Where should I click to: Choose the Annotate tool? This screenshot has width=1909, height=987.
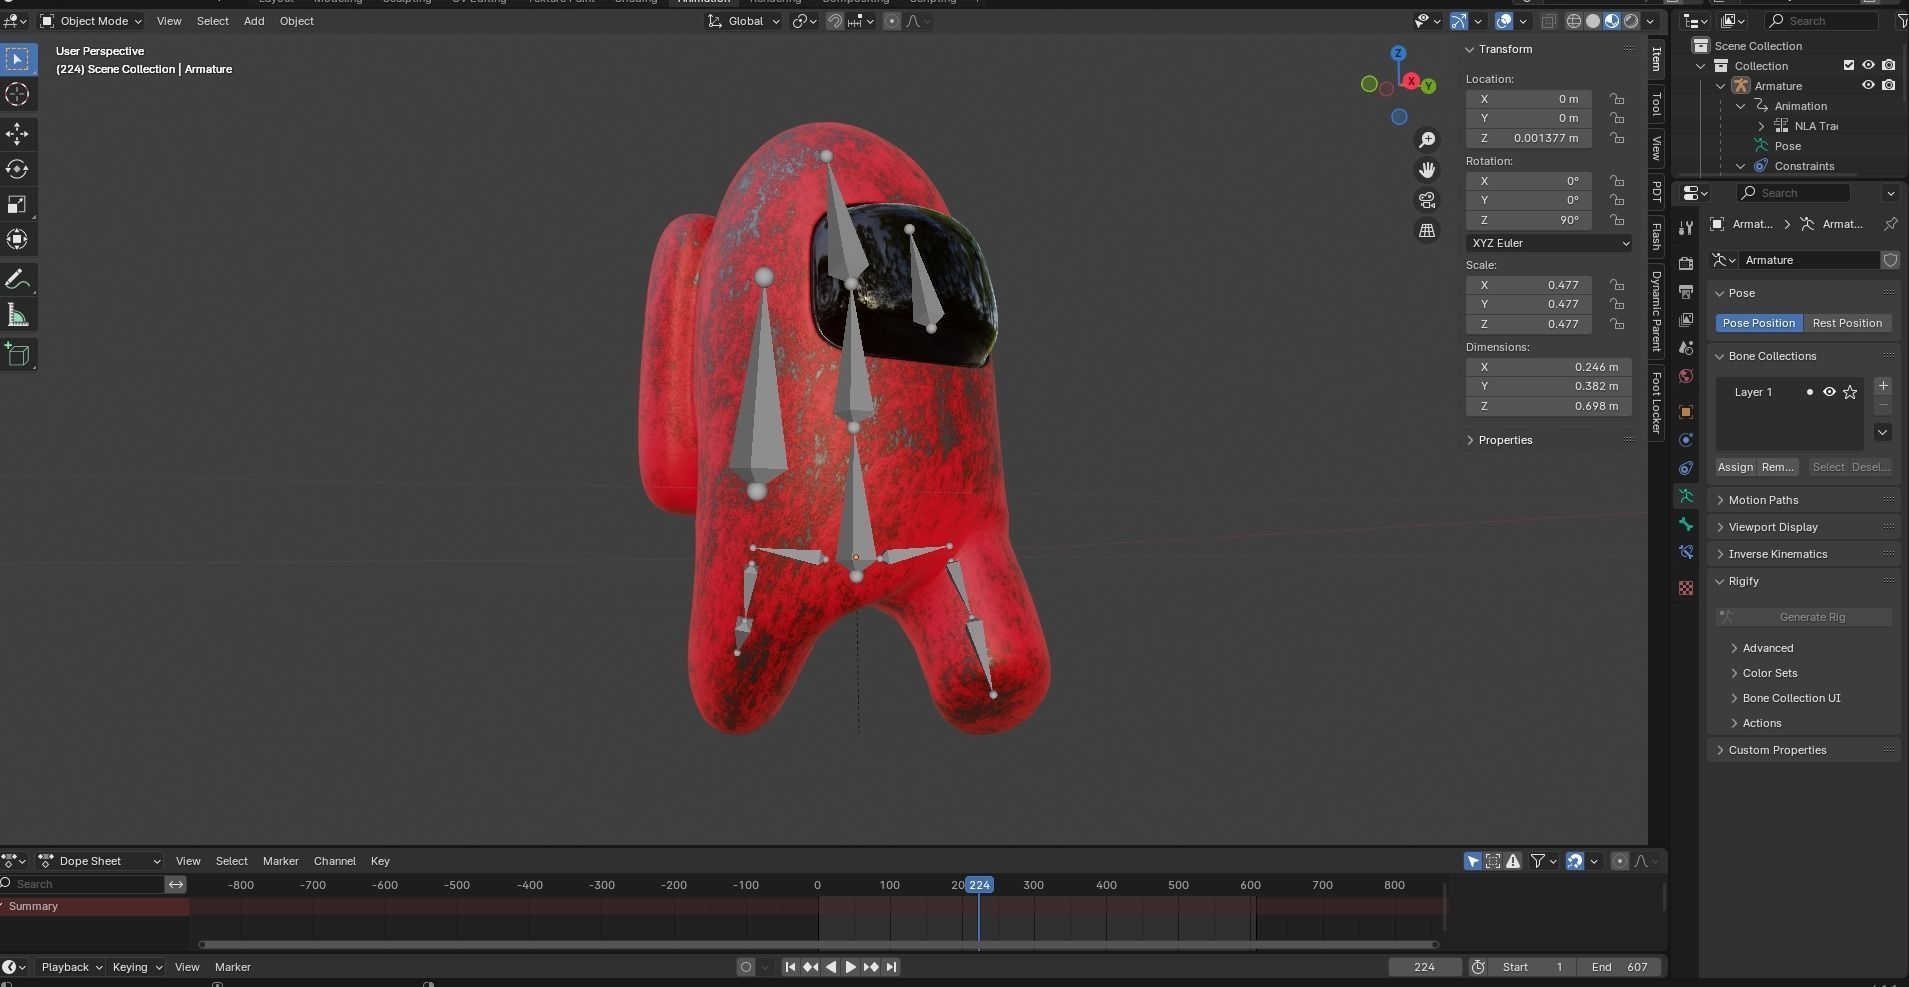coord(17,280)
